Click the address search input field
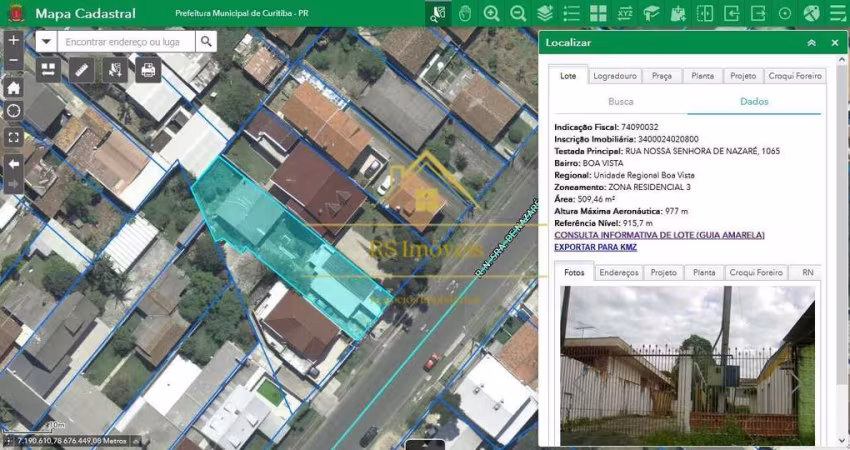Image resolution: width=850 pixels, height=450 pixels. (126, 41)
